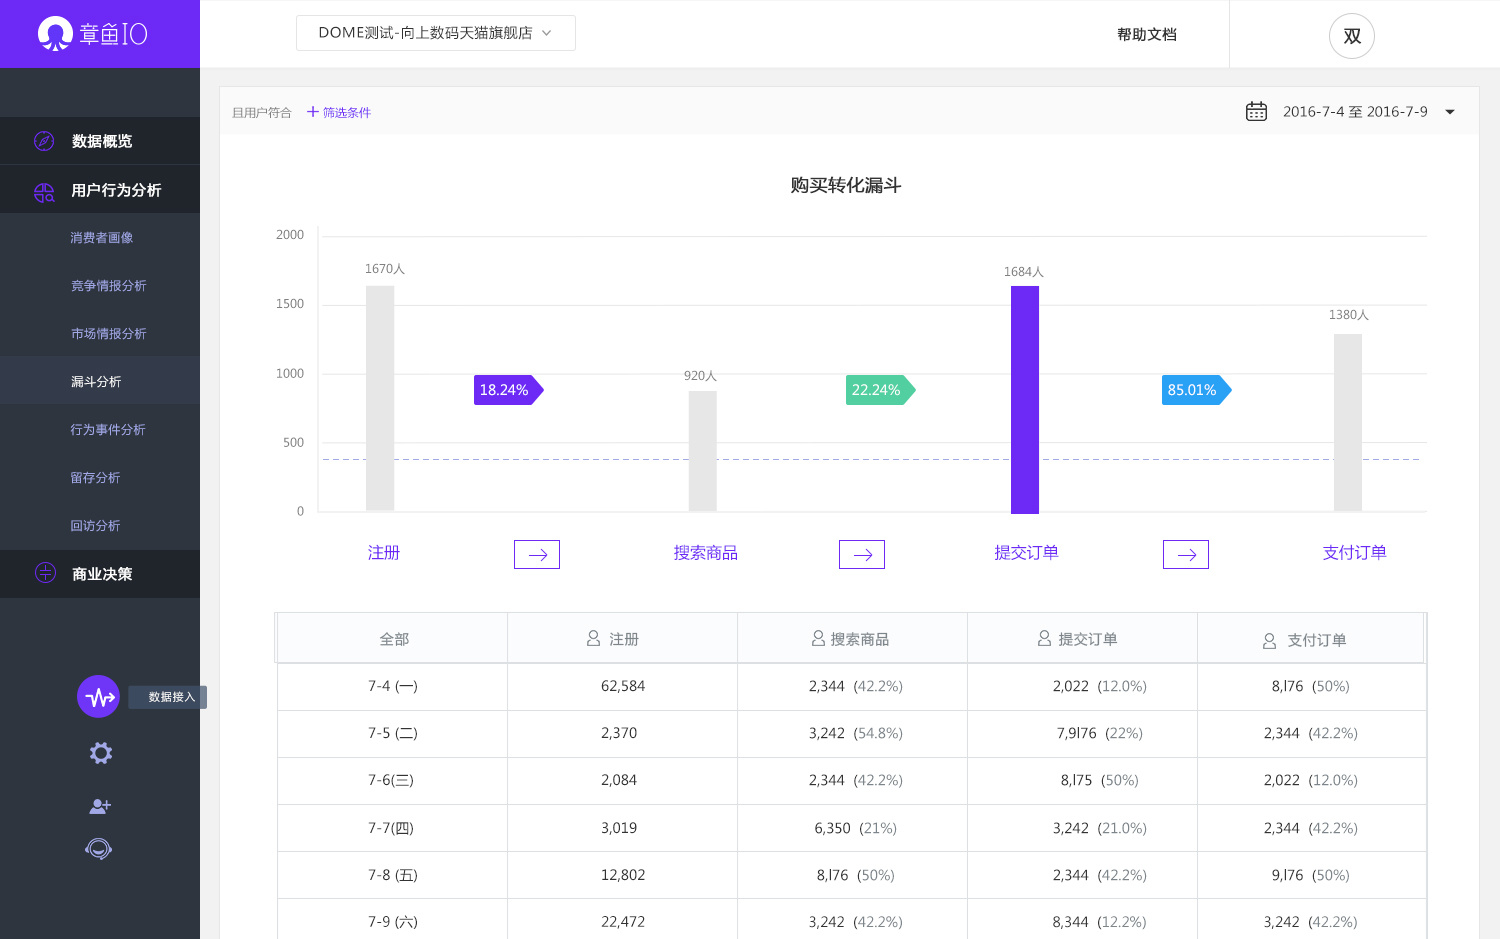
Task: Click the 62,584 cell
Action: [x=623, y=686]
